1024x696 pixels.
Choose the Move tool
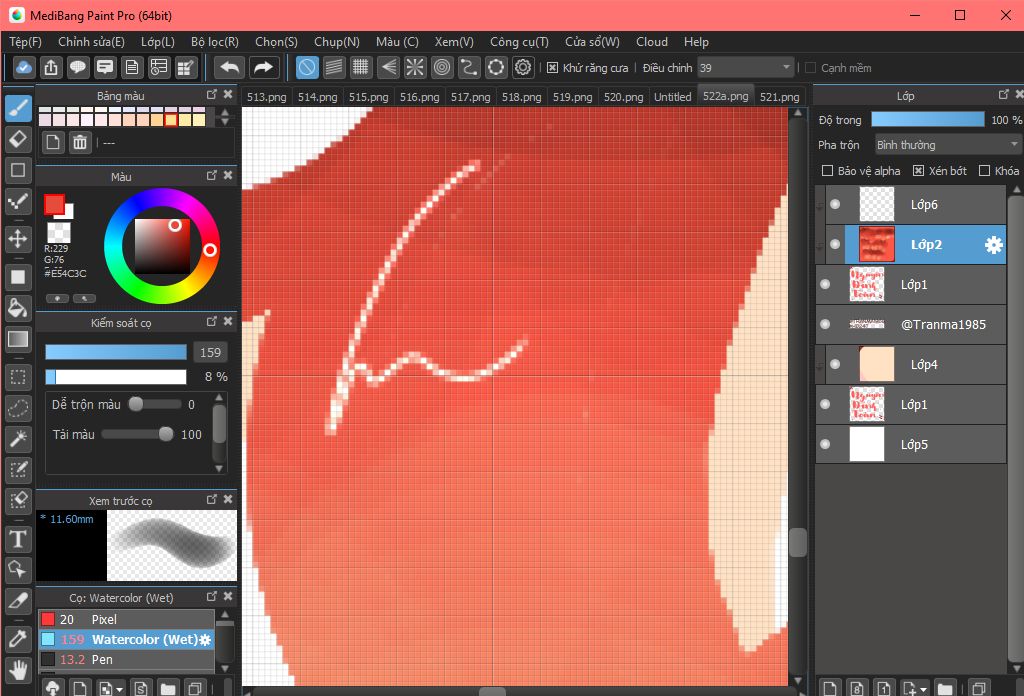click(x=18, y=238)
